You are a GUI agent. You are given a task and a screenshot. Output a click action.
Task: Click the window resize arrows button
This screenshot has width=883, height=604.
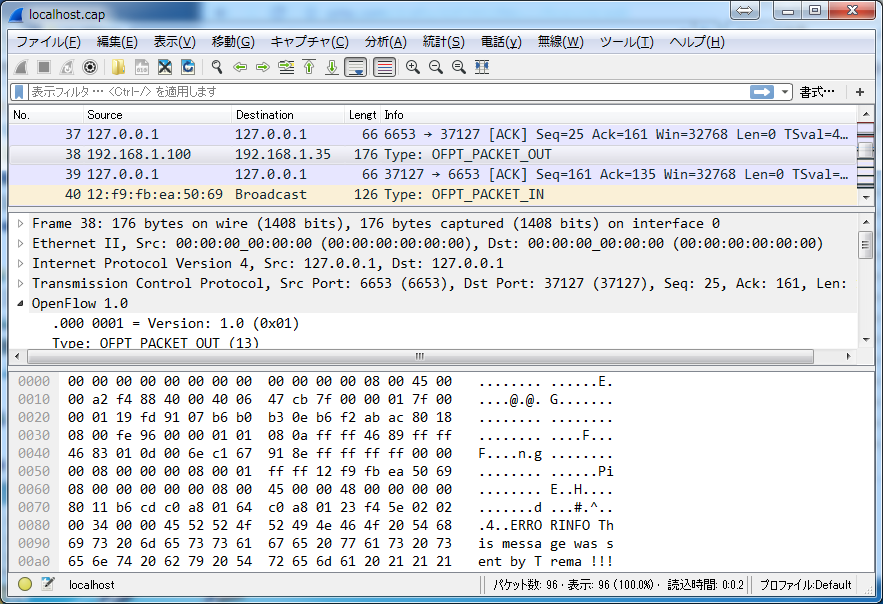coord(744,10)
